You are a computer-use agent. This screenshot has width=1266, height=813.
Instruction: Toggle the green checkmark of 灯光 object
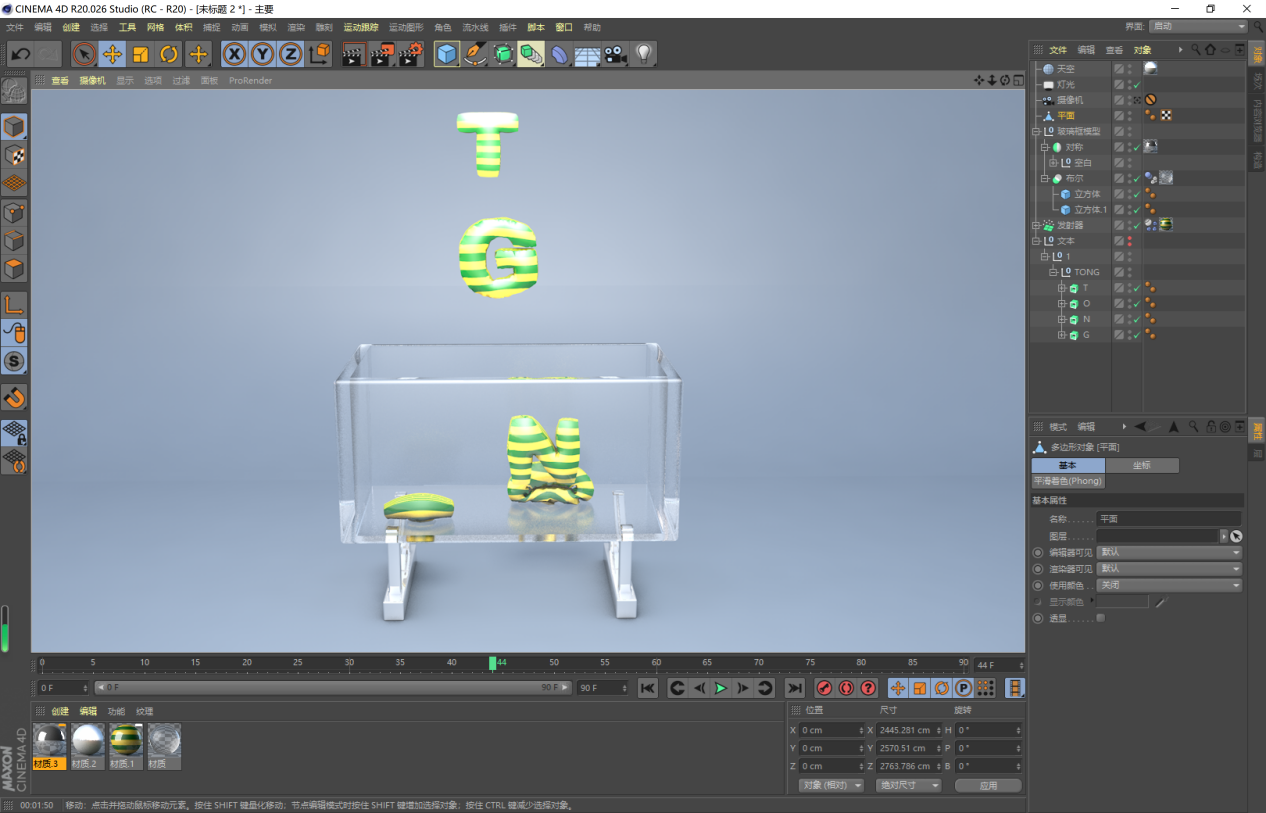[1136, 85]
